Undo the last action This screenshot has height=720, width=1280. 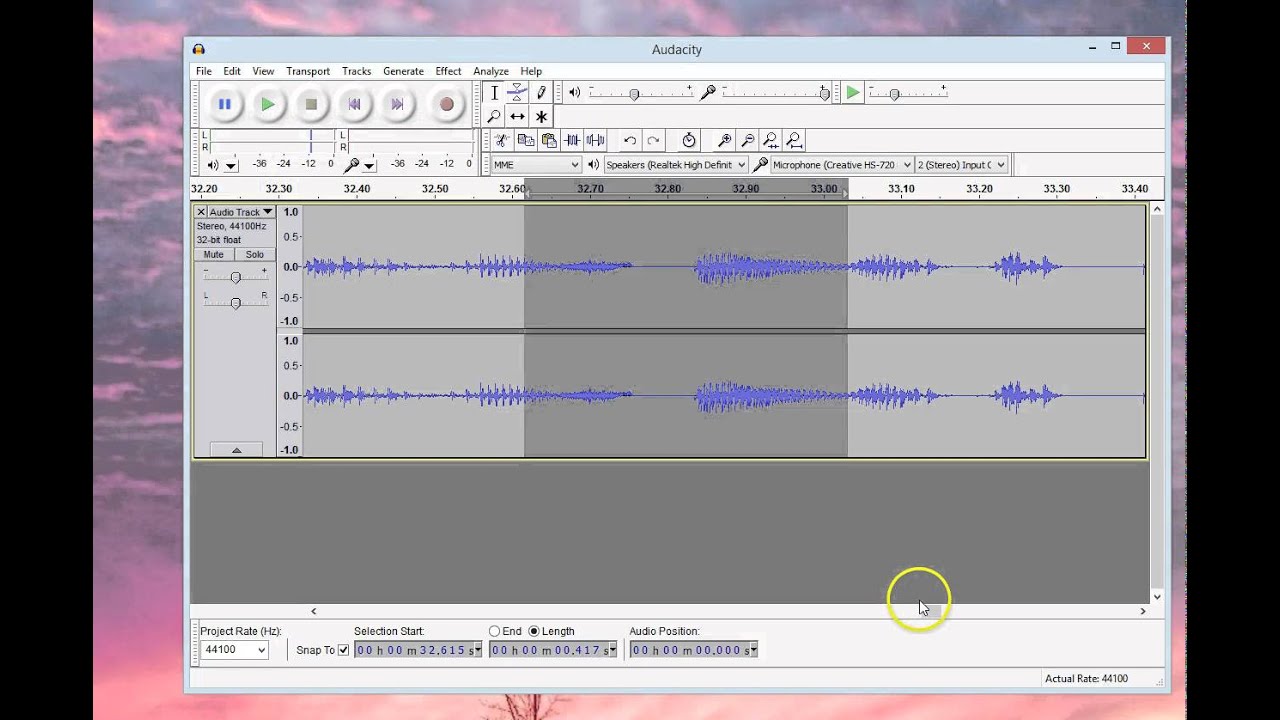[x=629, y=140]
